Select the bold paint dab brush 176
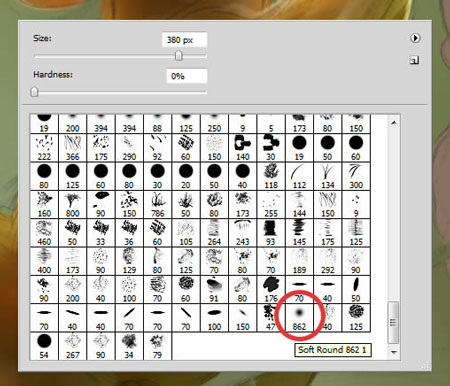The height and width of the screenshot is (386, 450). [x=271, y=290]
